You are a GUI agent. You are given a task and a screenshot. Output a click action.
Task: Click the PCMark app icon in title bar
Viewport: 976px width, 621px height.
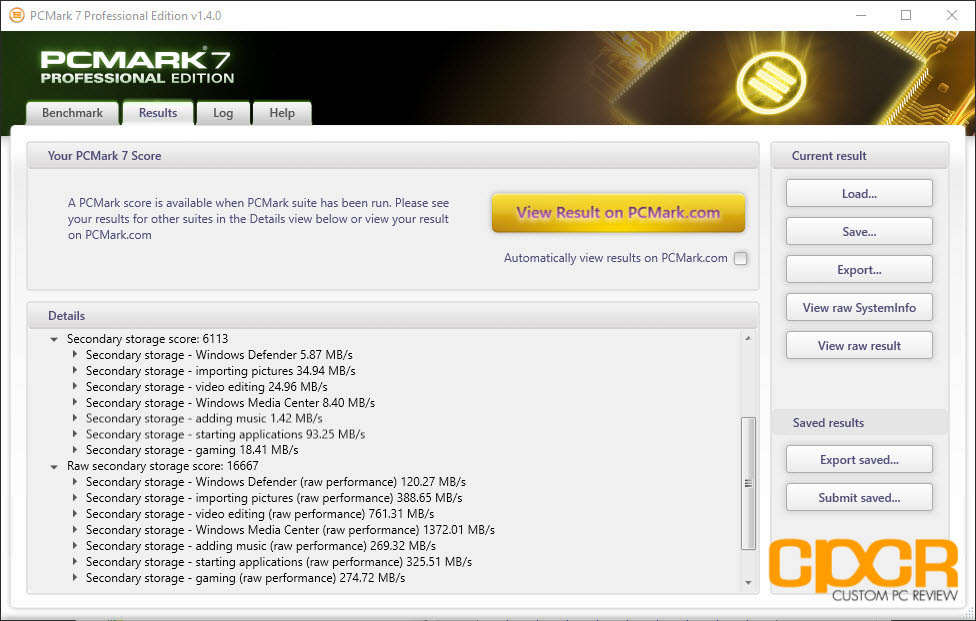(17, 15)
